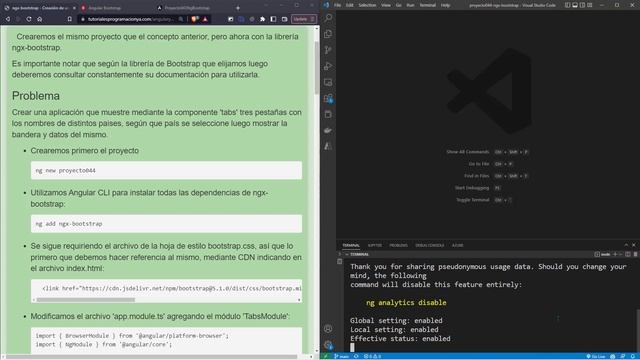This screenshot has height=360, width=640.
Task: Click the main branch in status bar
Action: (x=342, y=356)
